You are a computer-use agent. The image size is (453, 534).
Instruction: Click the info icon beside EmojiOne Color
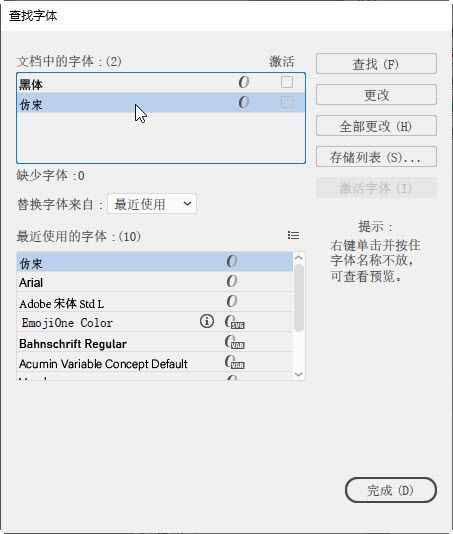[207, 321]
